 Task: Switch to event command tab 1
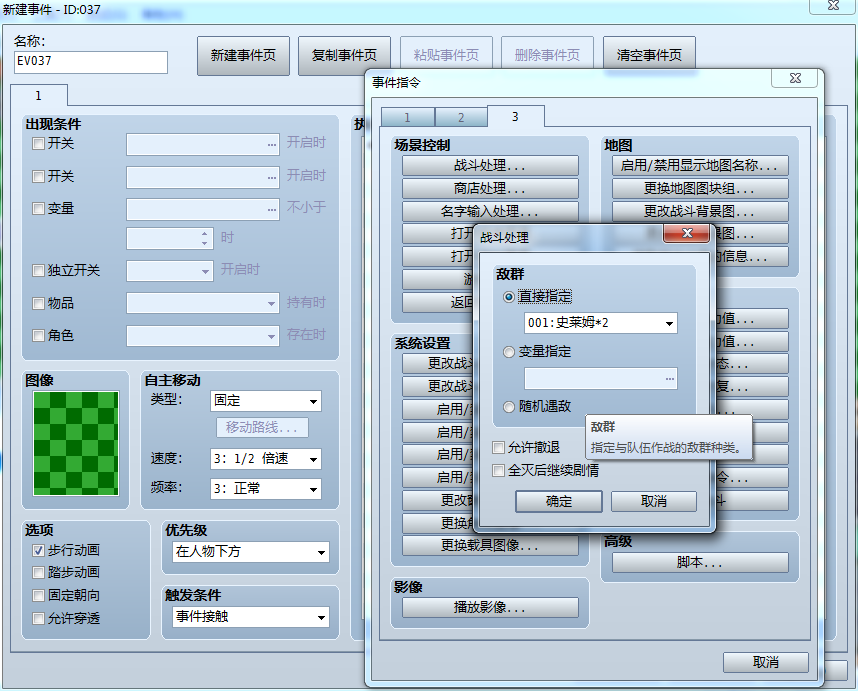point(407,118)
